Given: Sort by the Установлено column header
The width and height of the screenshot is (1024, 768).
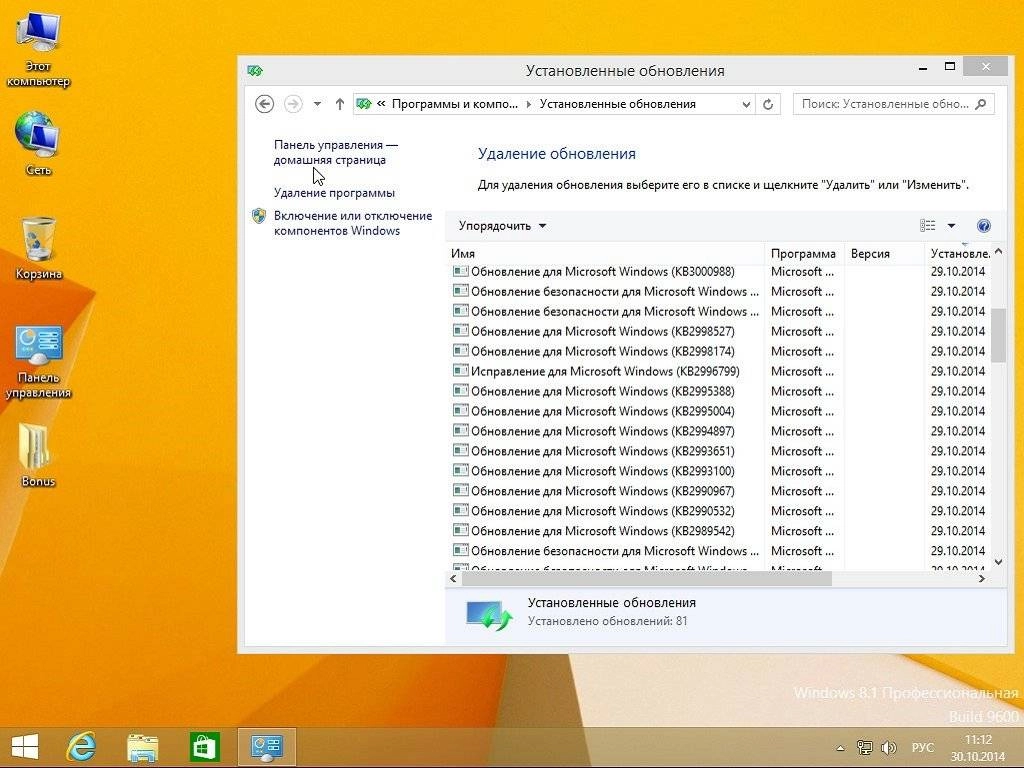Looking at the screenshot, I should 960,253.
